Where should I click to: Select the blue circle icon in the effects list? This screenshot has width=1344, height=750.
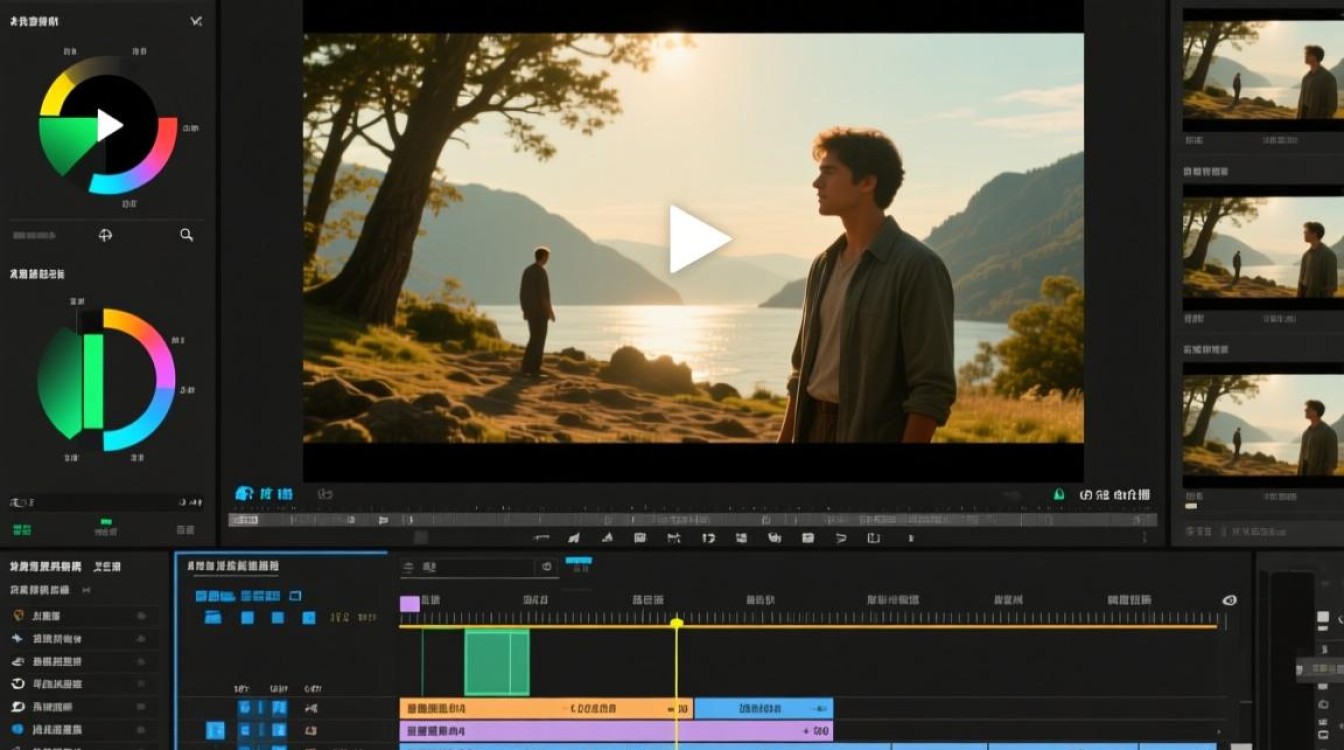point(18,730)
